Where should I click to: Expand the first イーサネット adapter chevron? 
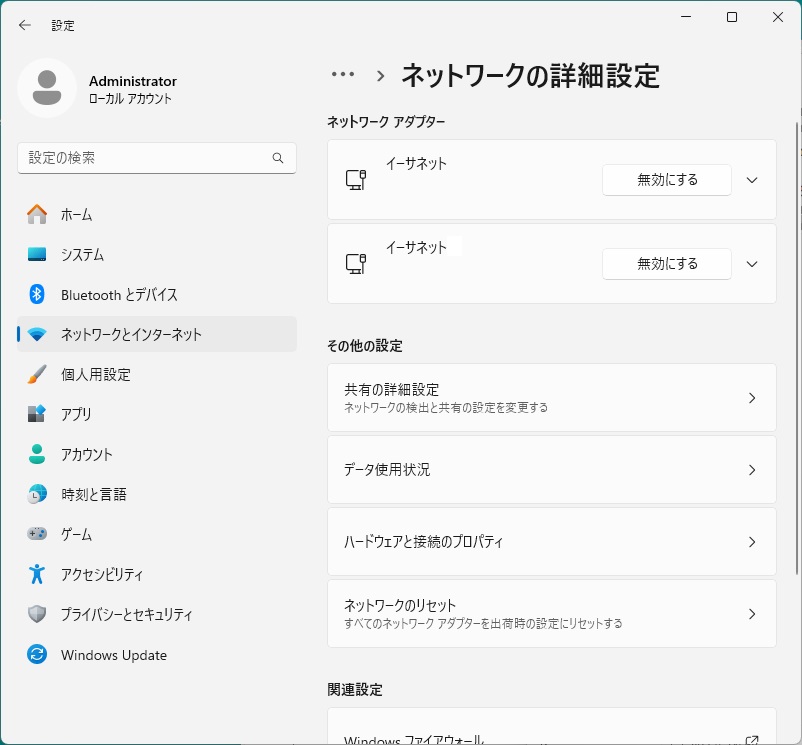point(752,180)
